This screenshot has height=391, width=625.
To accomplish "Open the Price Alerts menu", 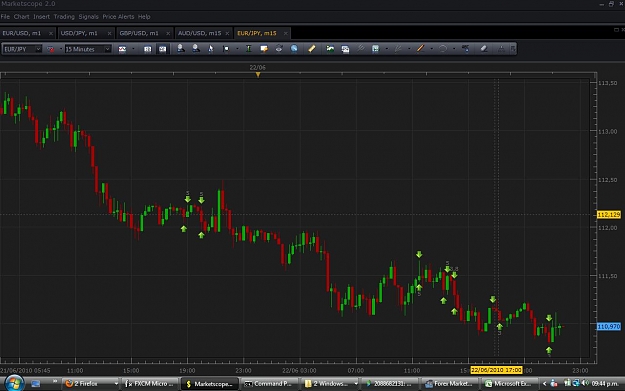I will pos(118,16).
